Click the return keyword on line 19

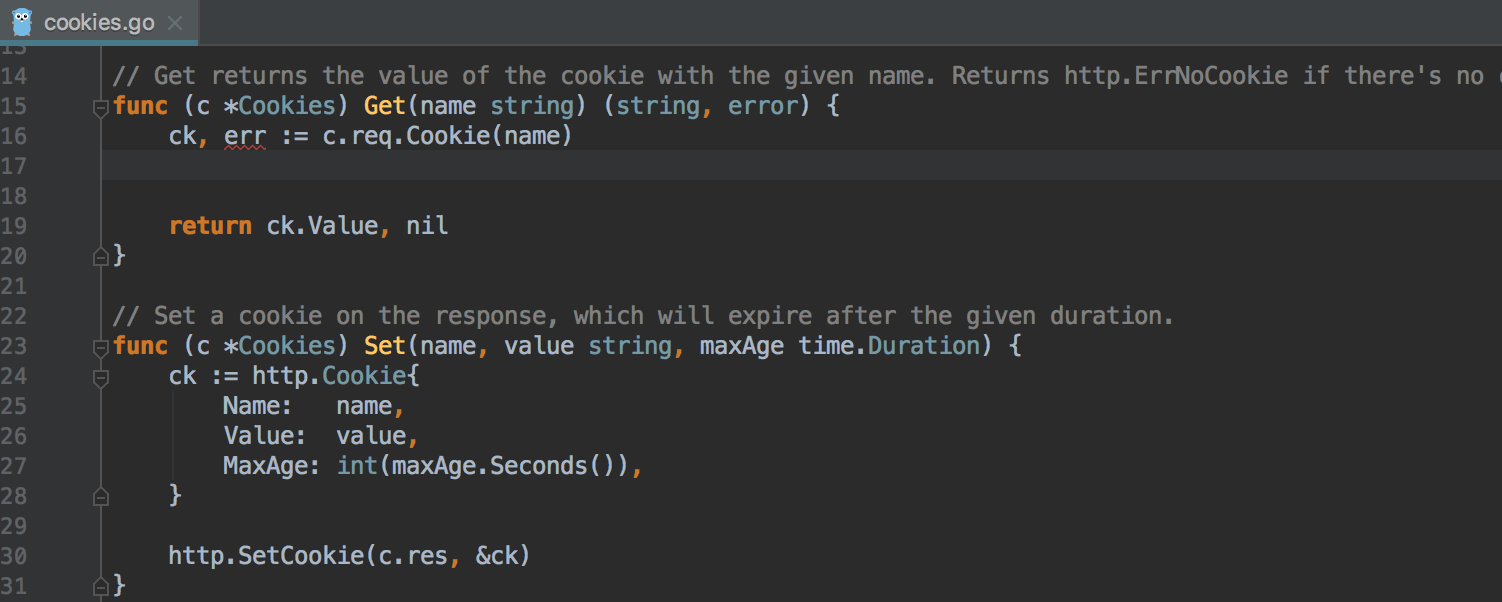tap(210, 226)
